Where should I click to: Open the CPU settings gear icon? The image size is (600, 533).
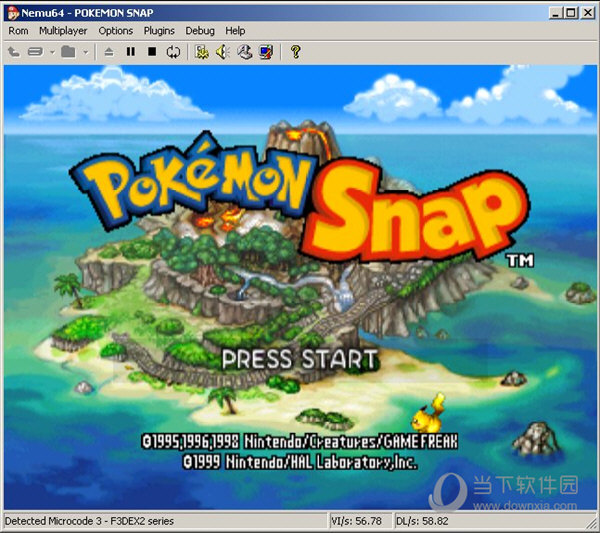(x=202, y=52)
